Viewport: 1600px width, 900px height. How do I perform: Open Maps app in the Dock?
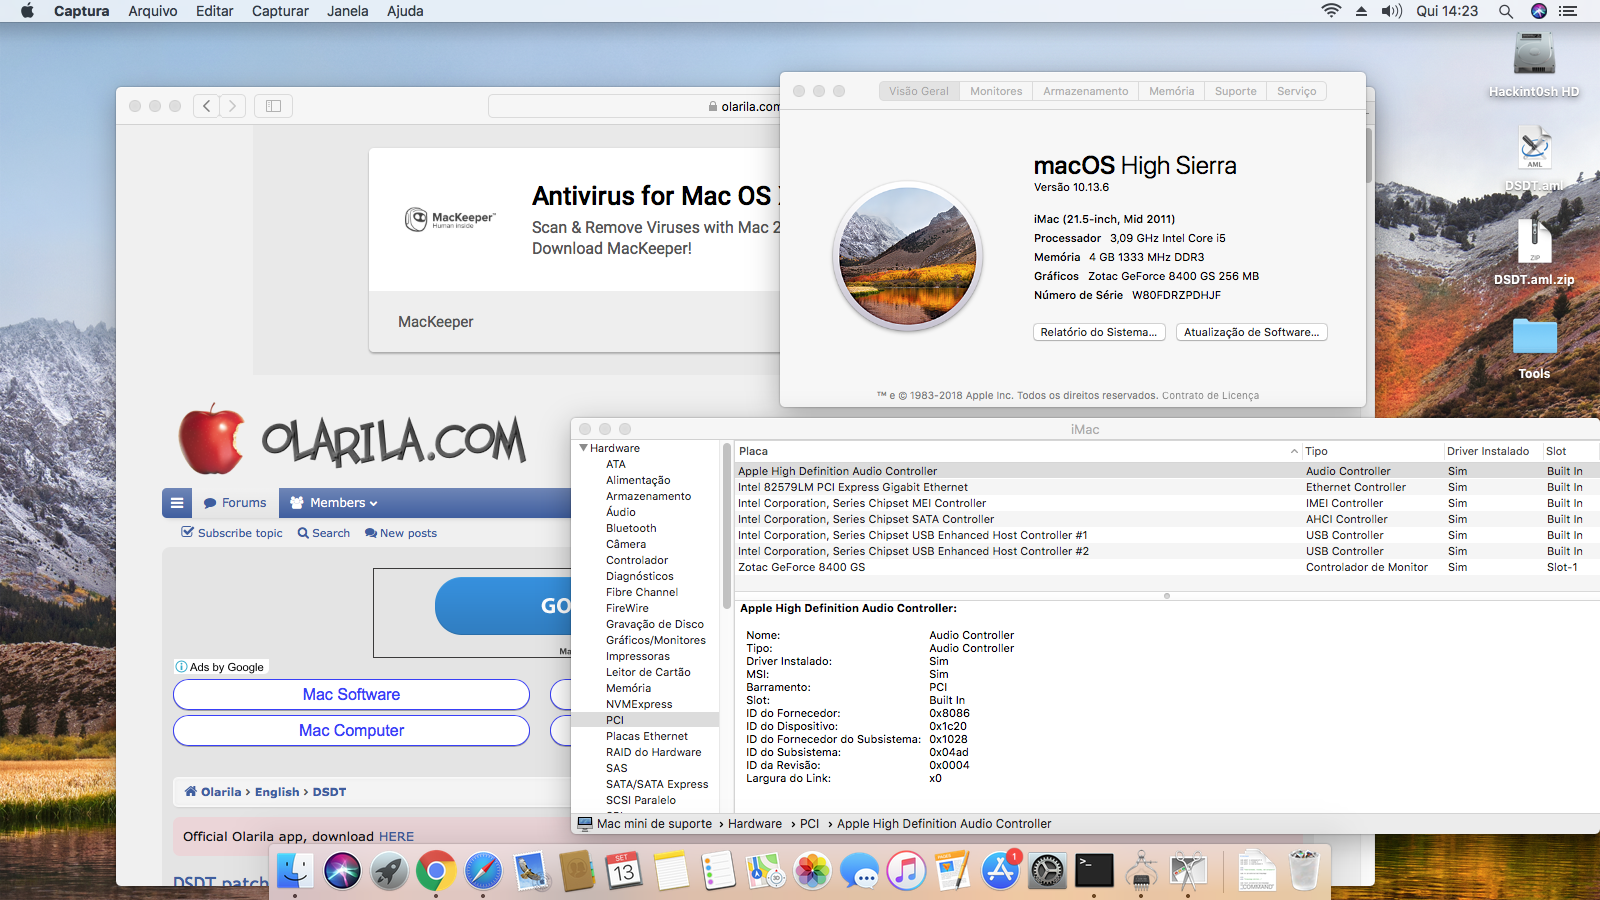click(x=766, y=871)
